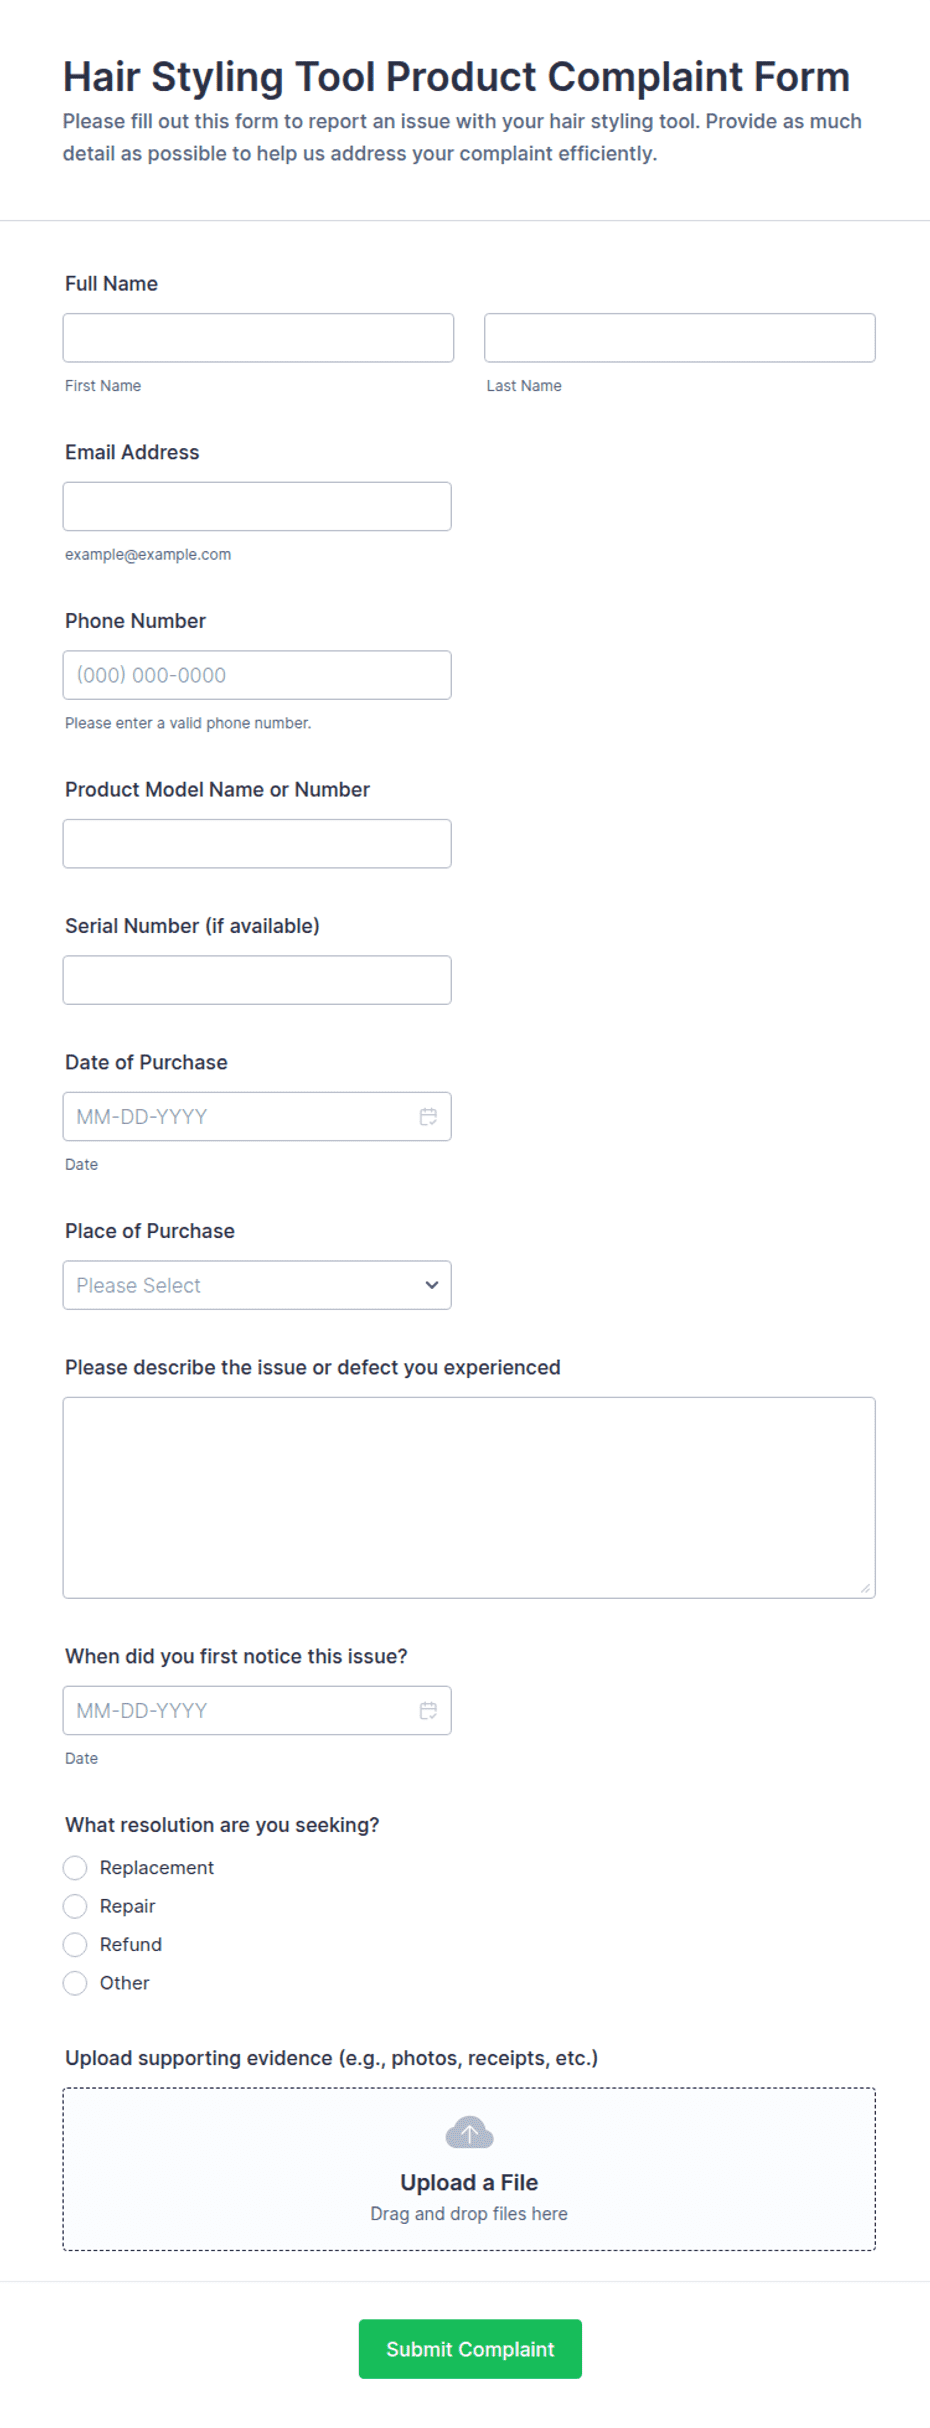Choose the Other resolution option
This screenshot has height=2428, width=930.
75,1983
